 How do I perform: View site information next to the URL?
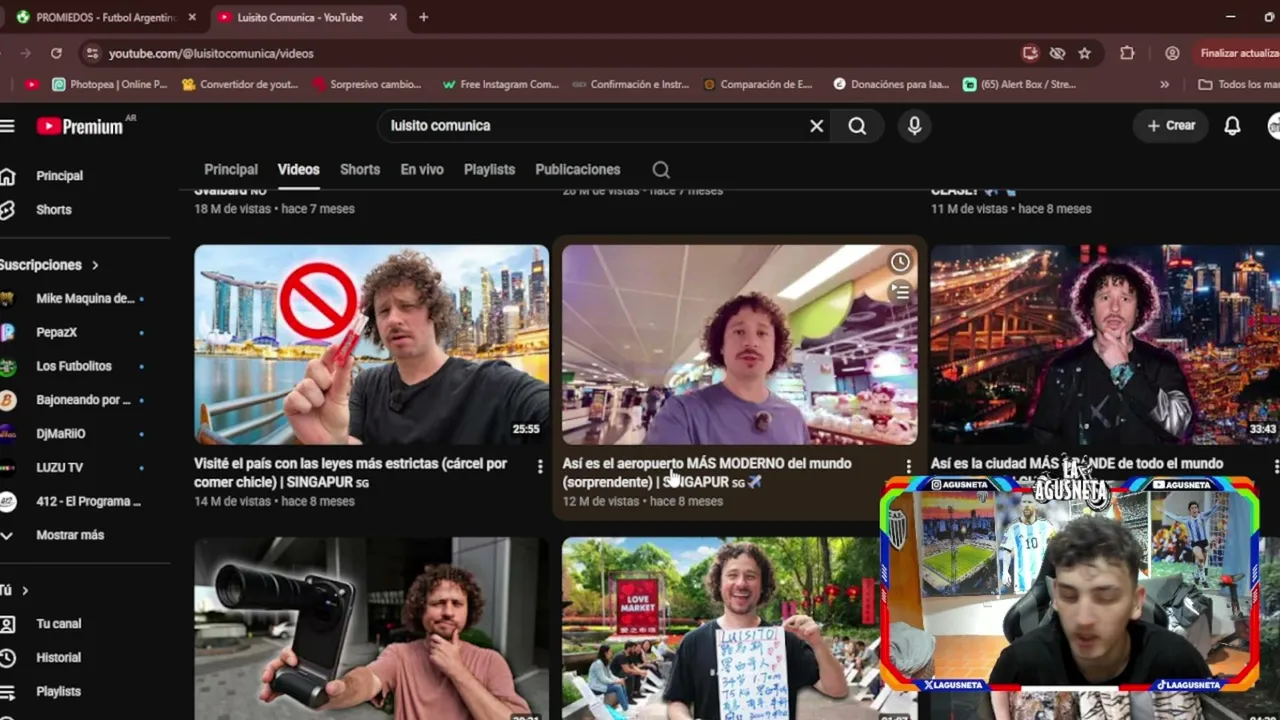click(92, 53)
